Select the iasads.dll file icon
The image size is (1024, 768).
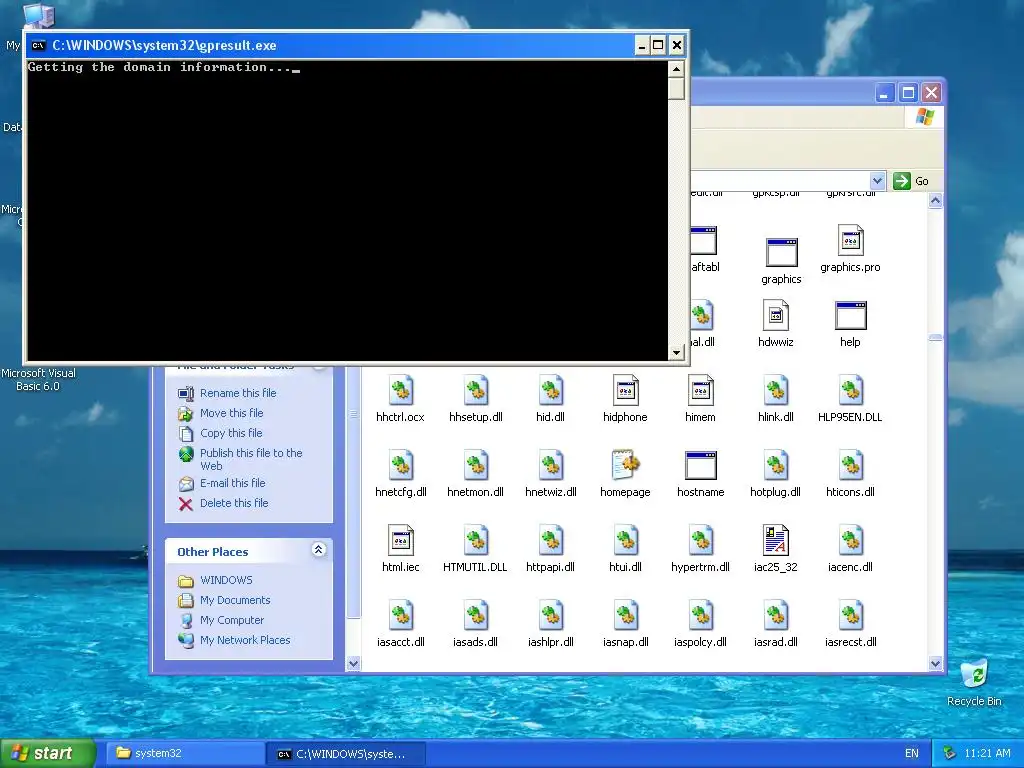(x=475, y=616)
